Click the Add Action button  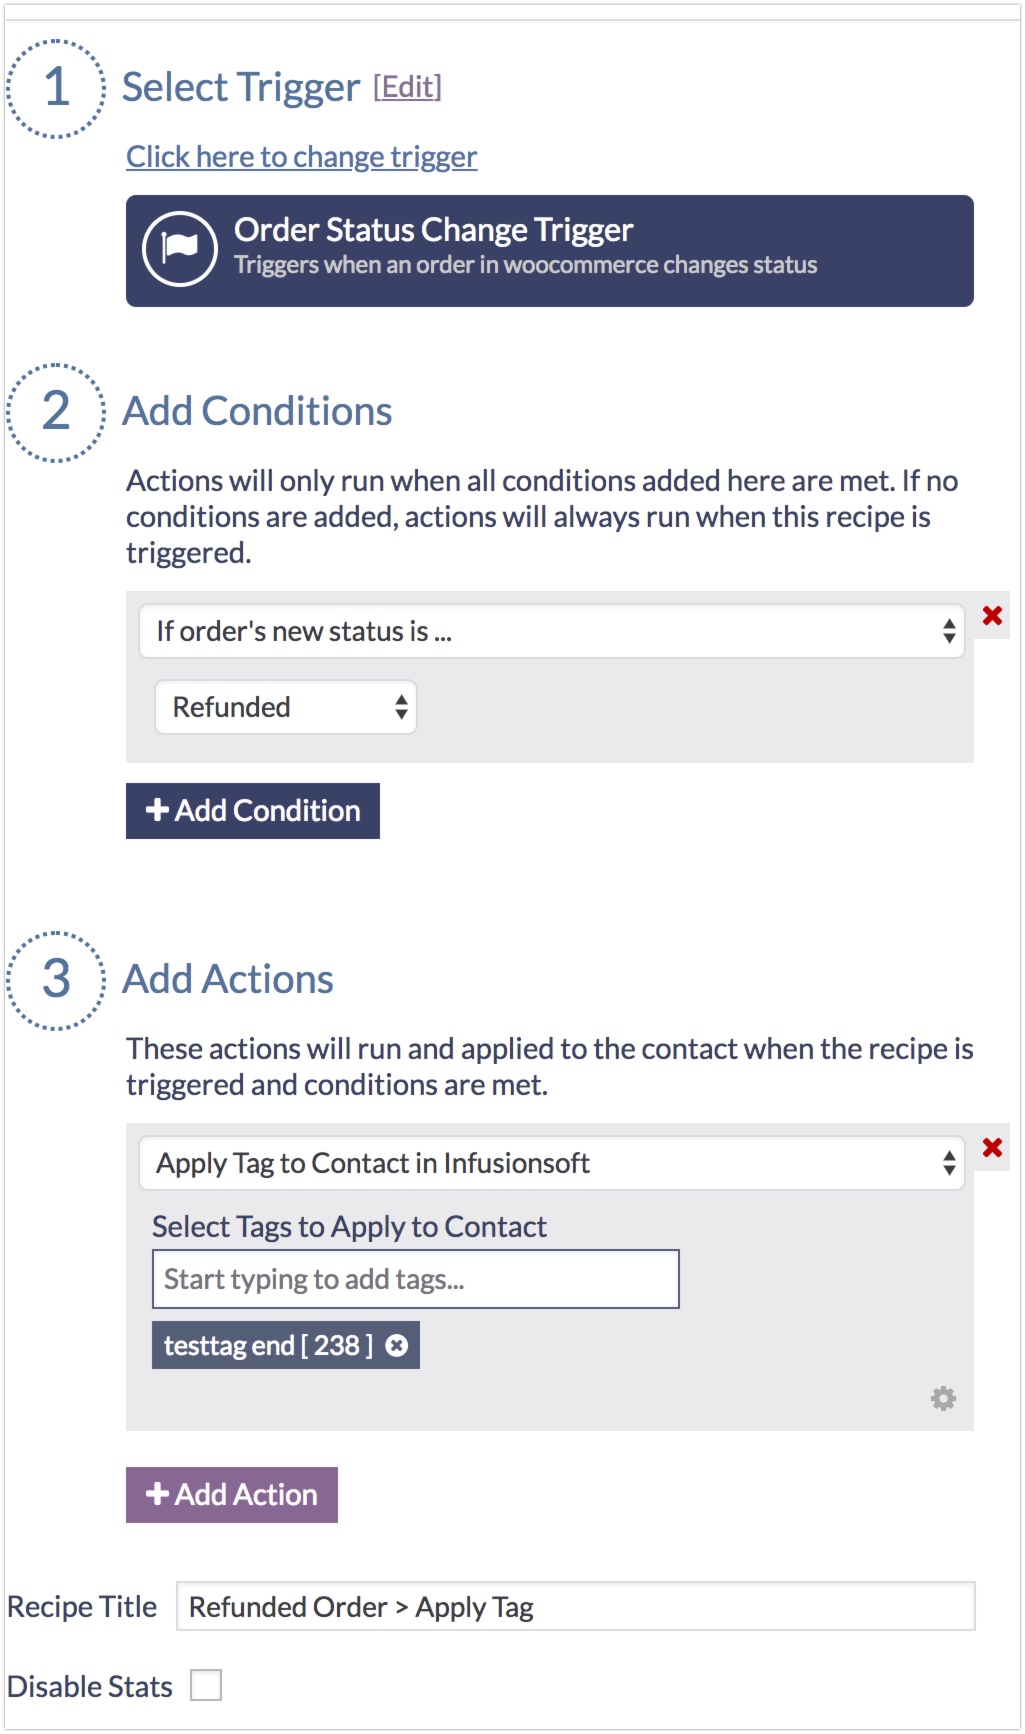click(232, 1495)
